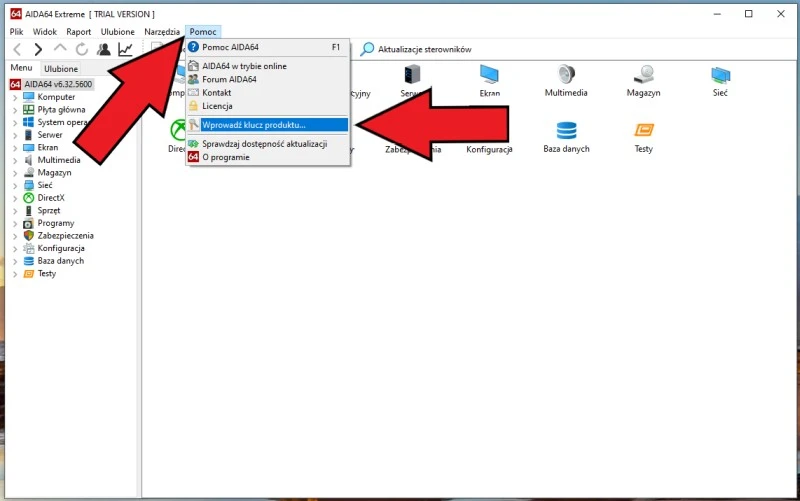
Task: Expand the Multimedia tree node
Action: (15, 160)
